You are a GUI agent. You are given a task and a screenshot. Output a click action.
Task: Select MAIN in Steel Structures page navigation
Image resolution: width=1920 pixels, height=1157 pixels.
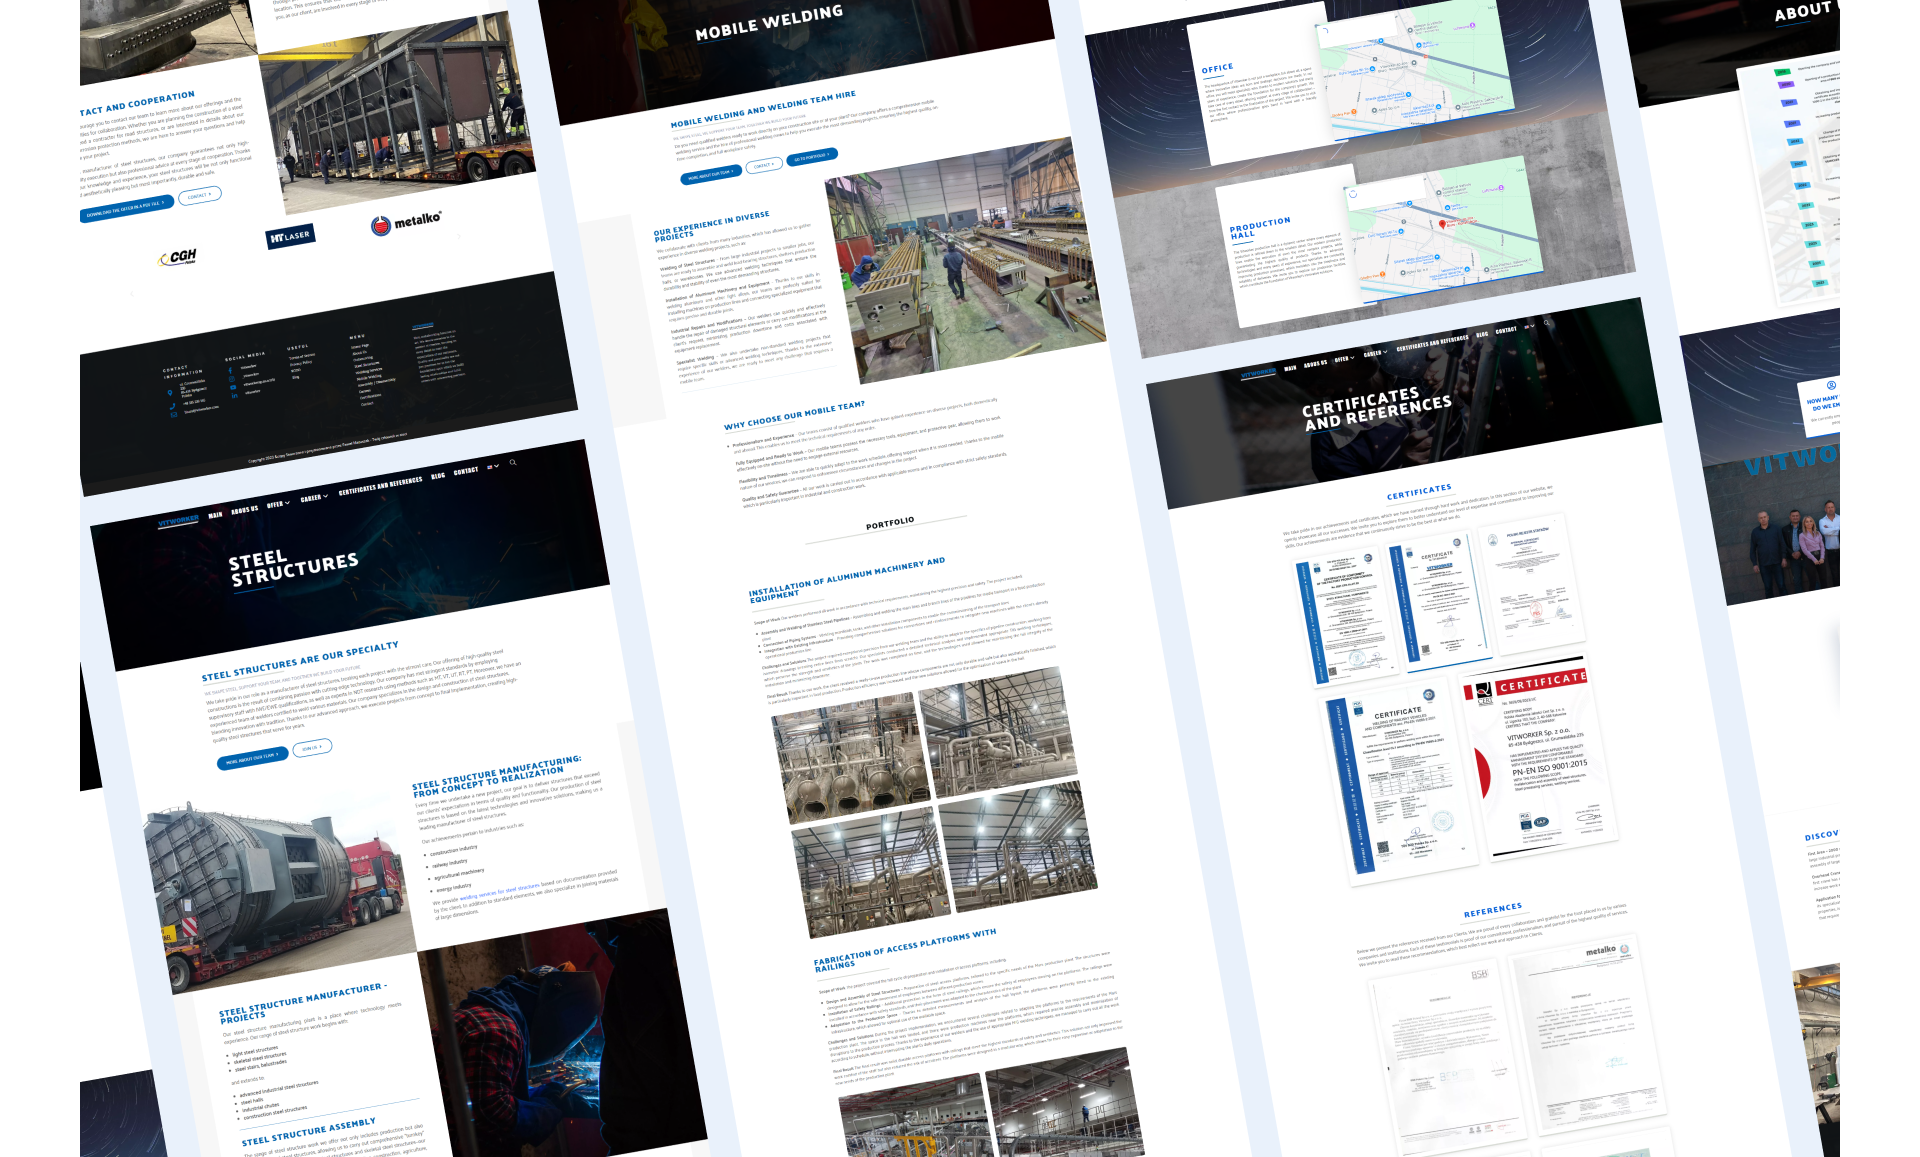[215, 515]
